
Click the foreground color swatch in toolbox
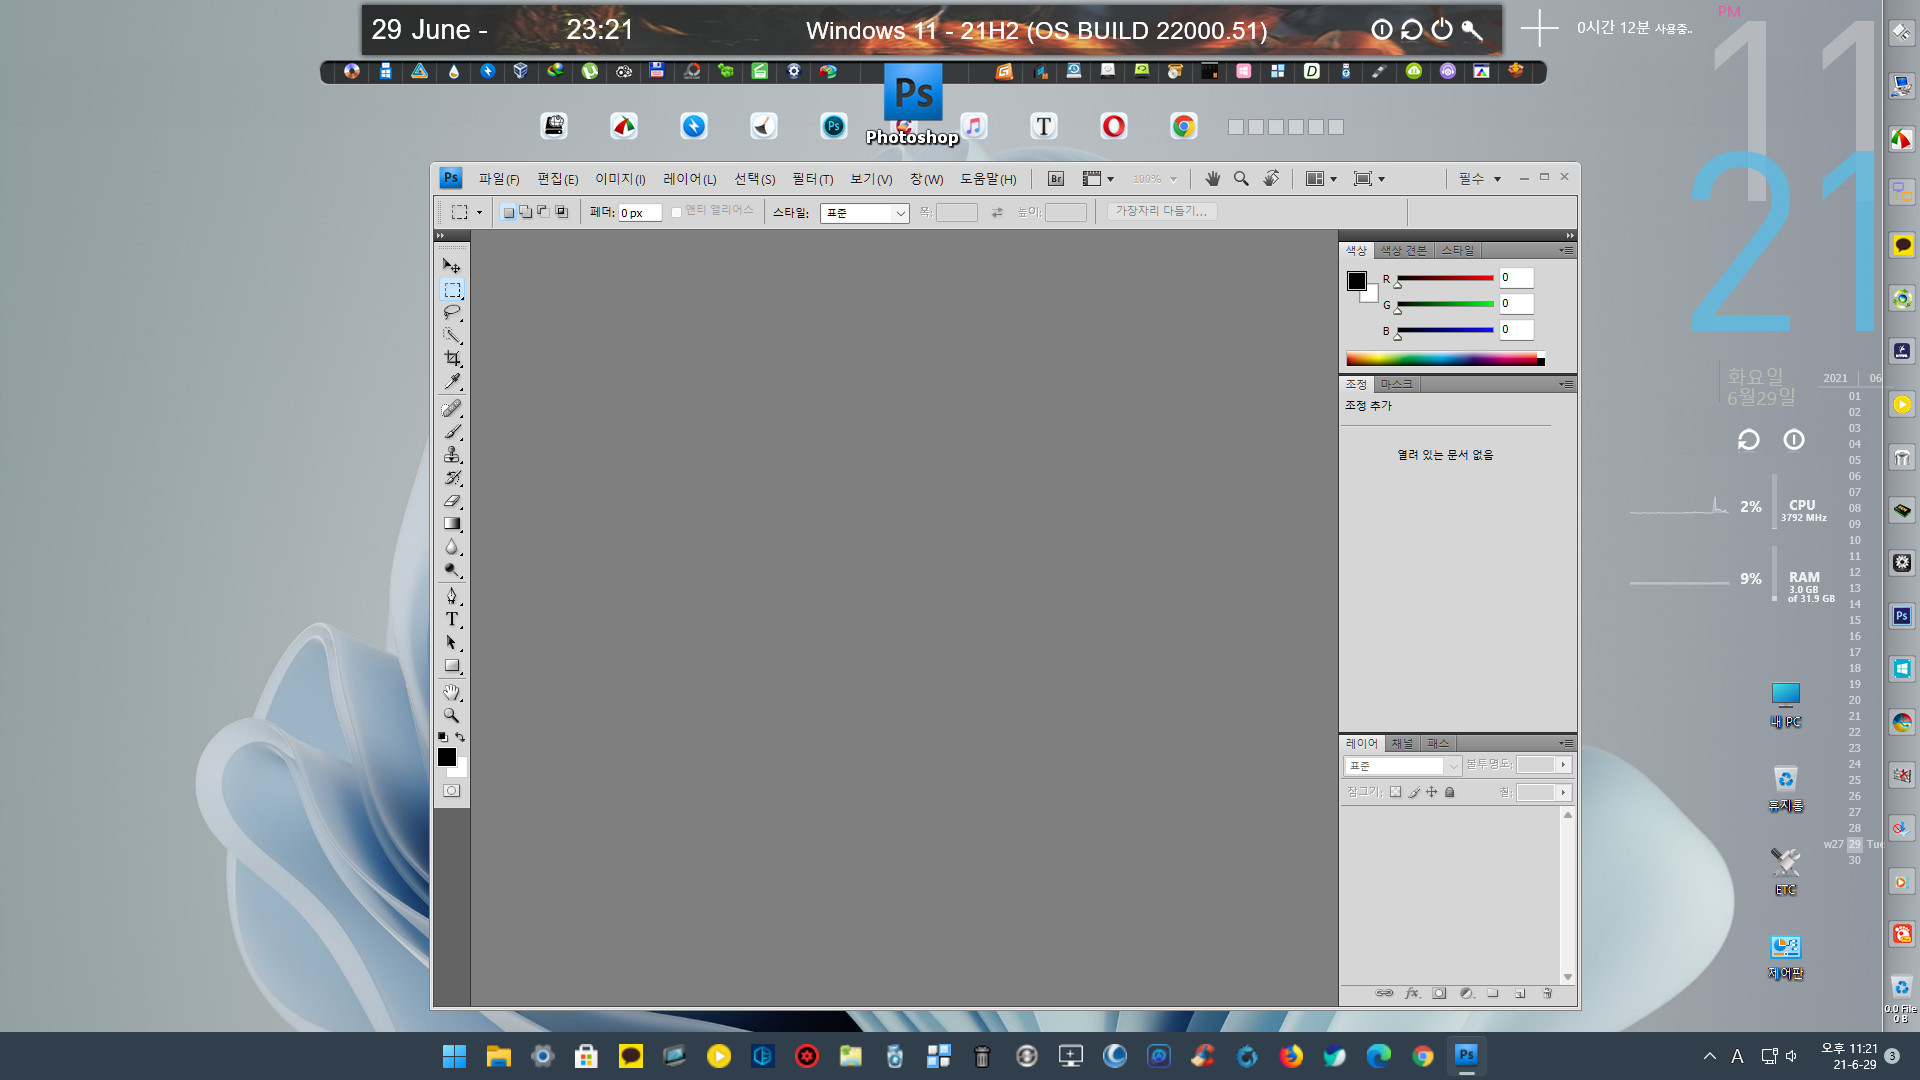pyautogui.click(x=447, y=757)
